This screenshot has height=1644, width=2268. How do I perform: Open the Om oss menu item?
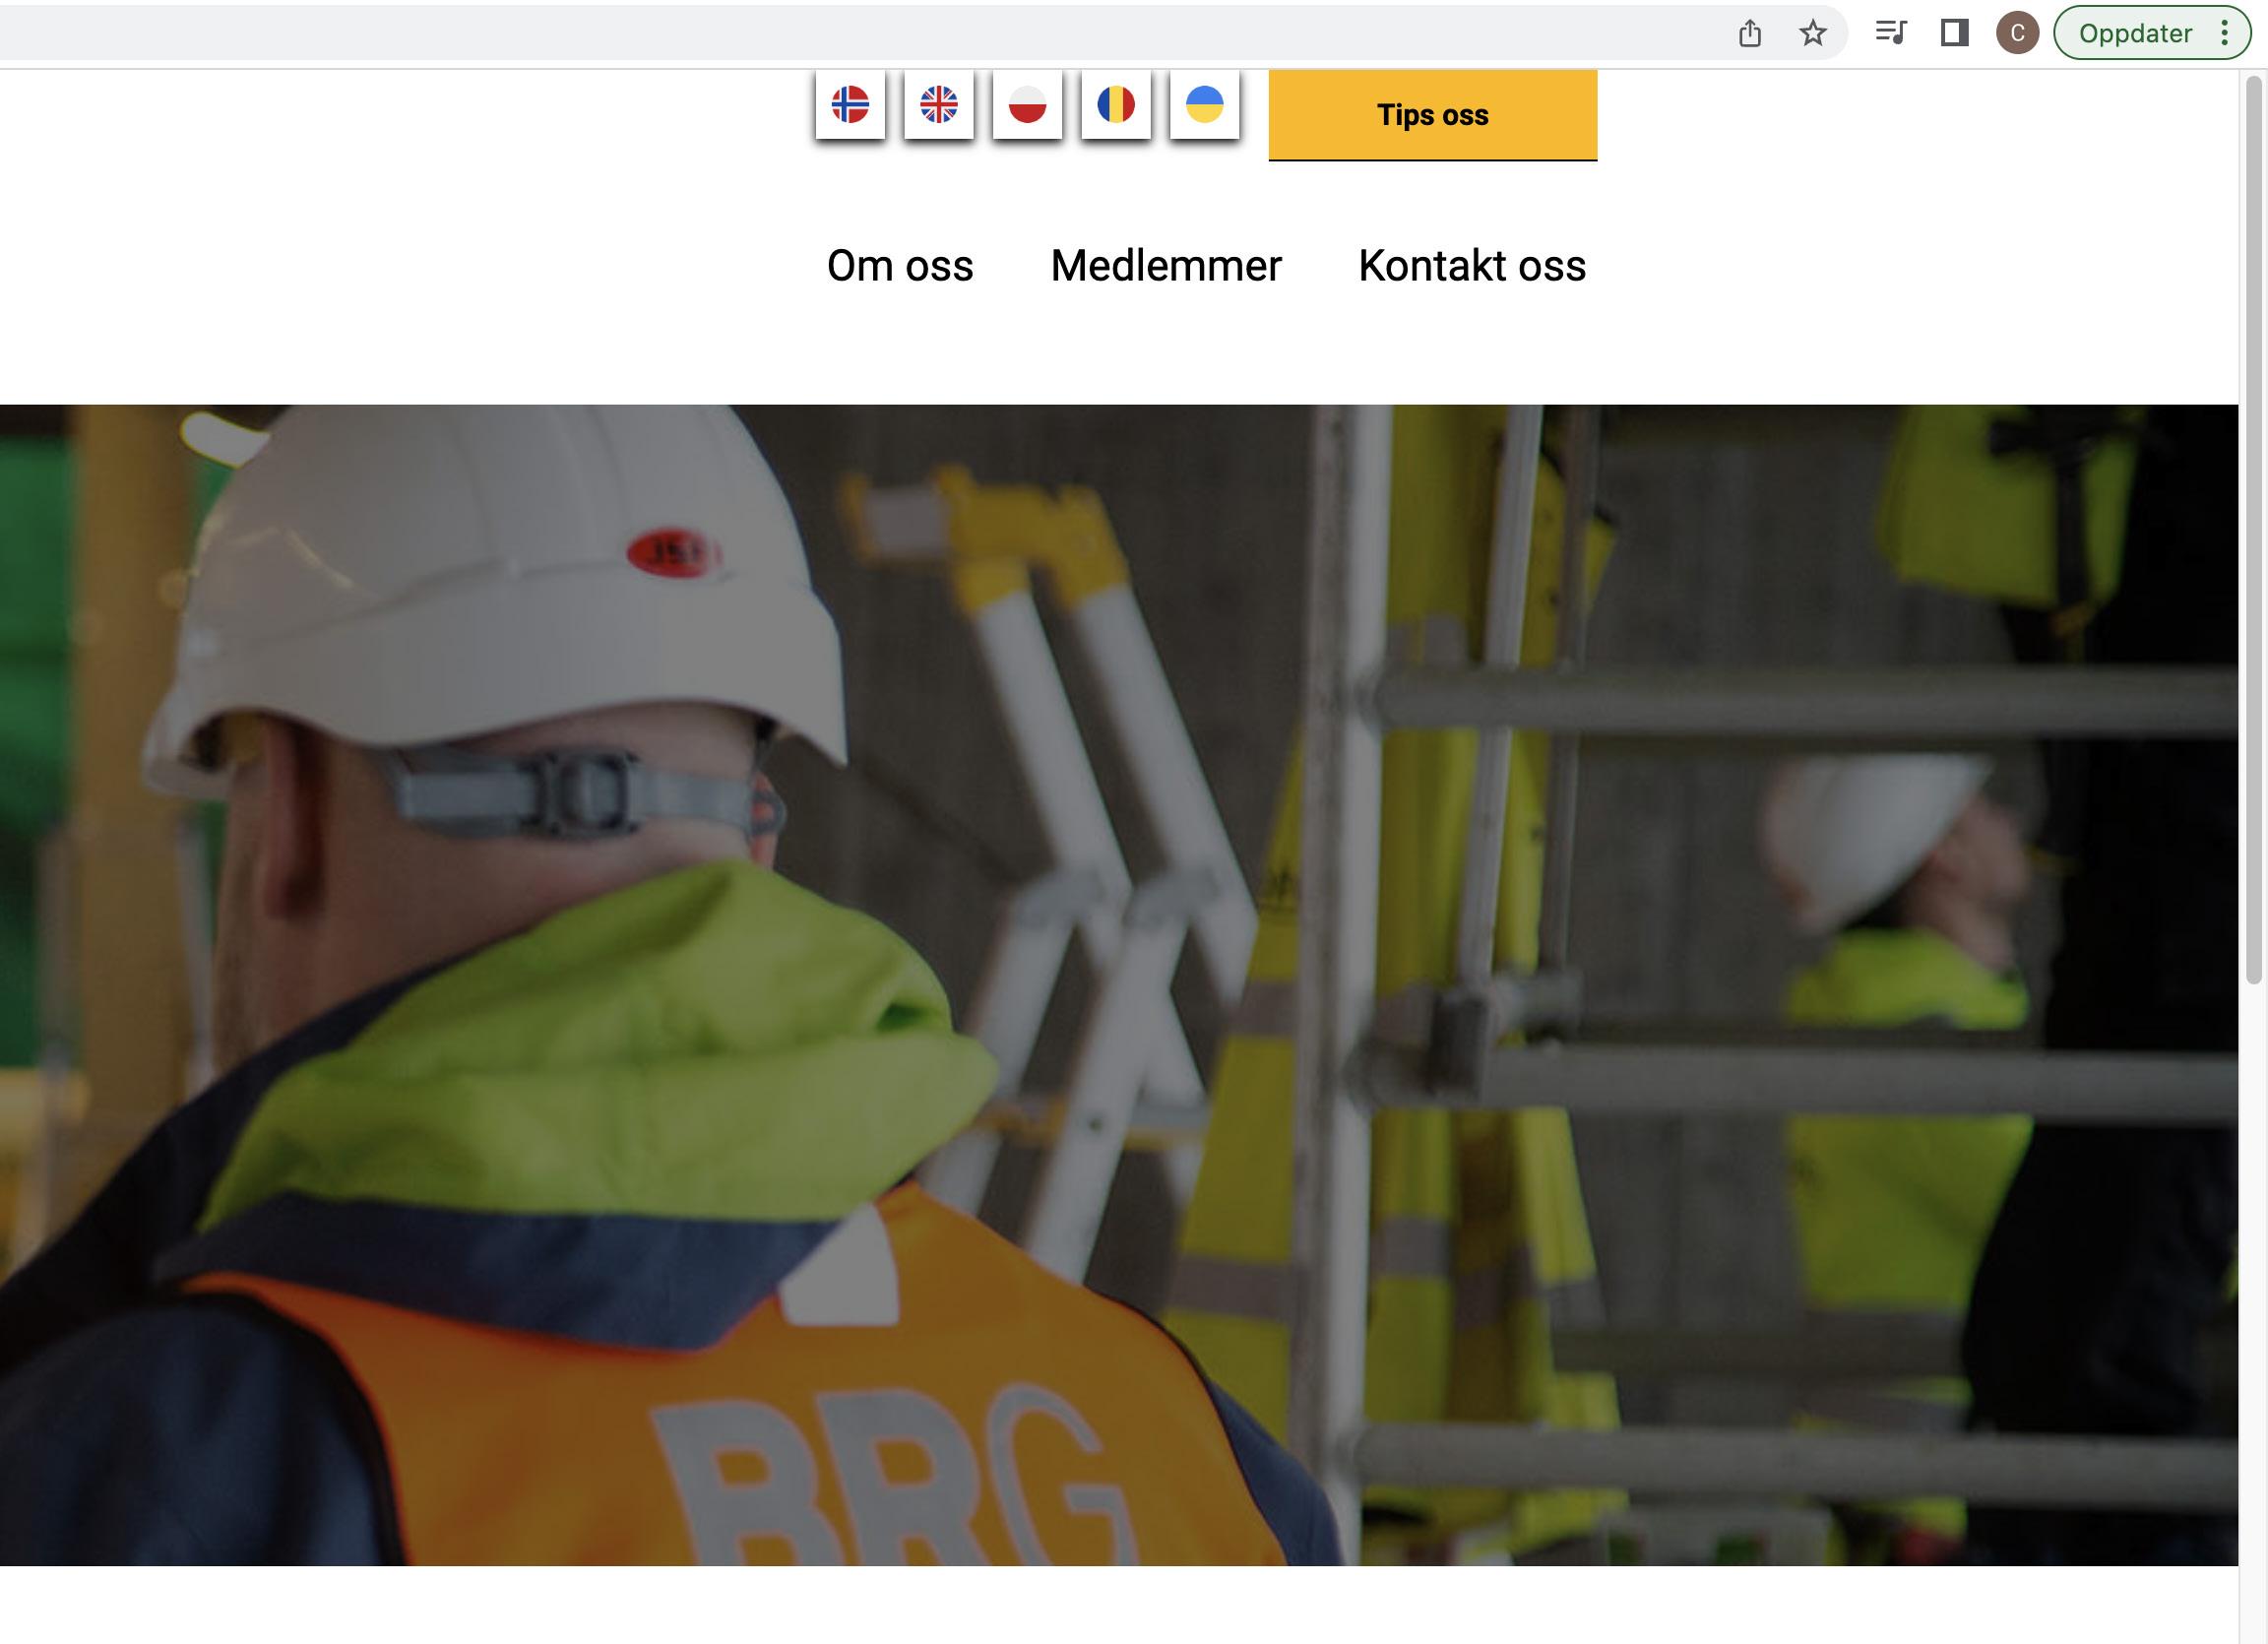pyautogui.click(x=900, y=266)
